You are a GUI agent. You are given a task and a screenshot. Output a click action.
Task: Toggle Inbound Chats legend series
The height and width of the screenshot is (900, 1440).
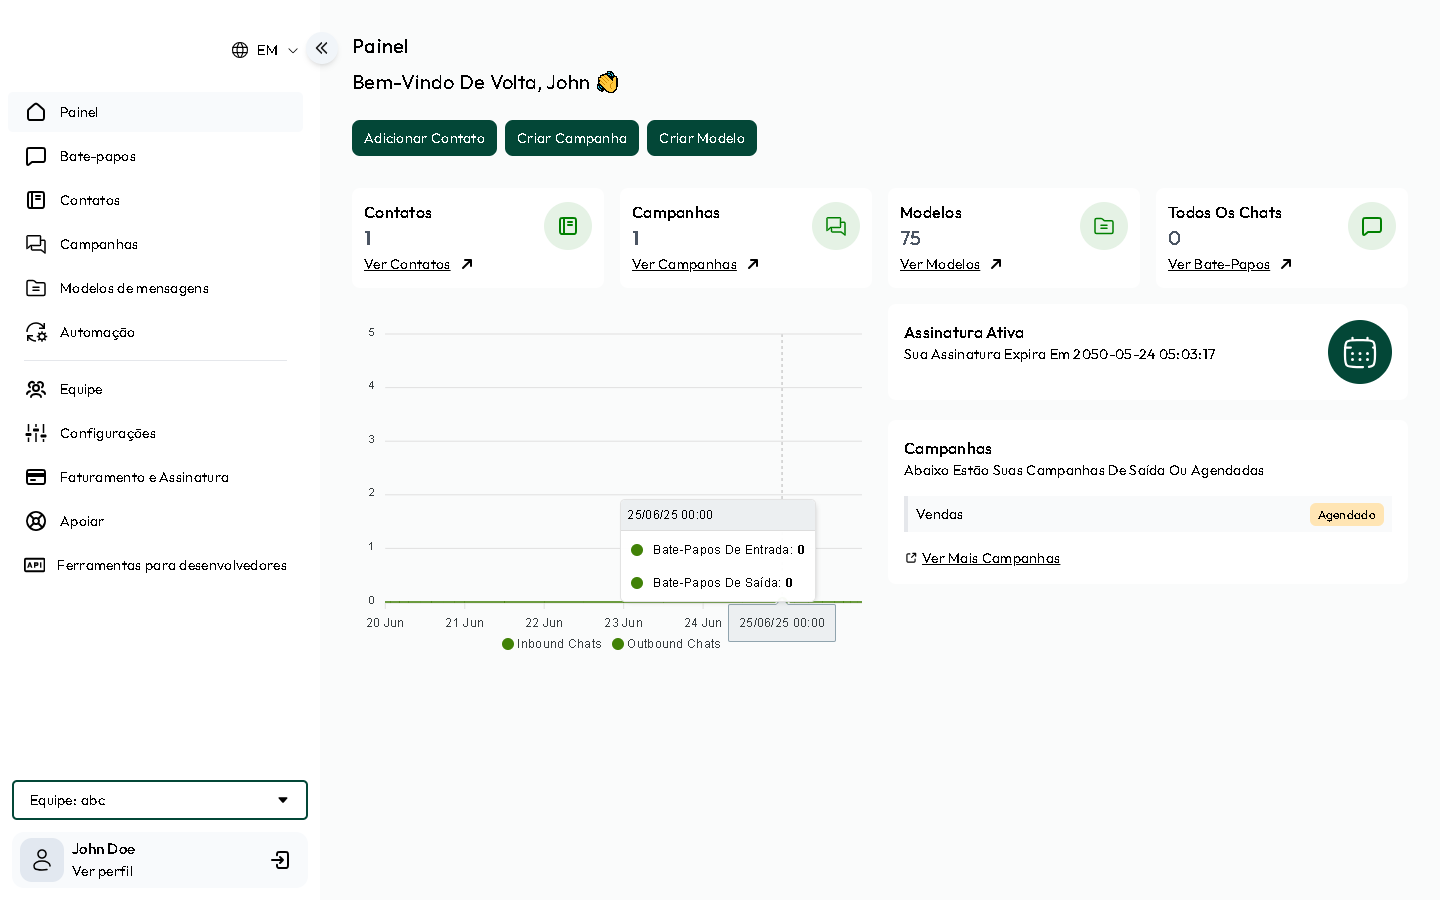[552, 644]
